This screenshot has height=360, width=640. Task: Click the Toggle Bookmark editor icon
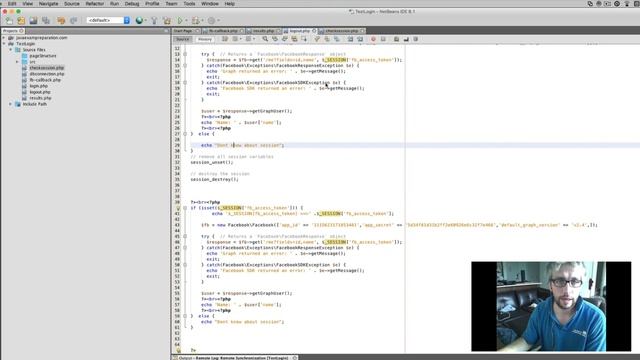point(337,39)
